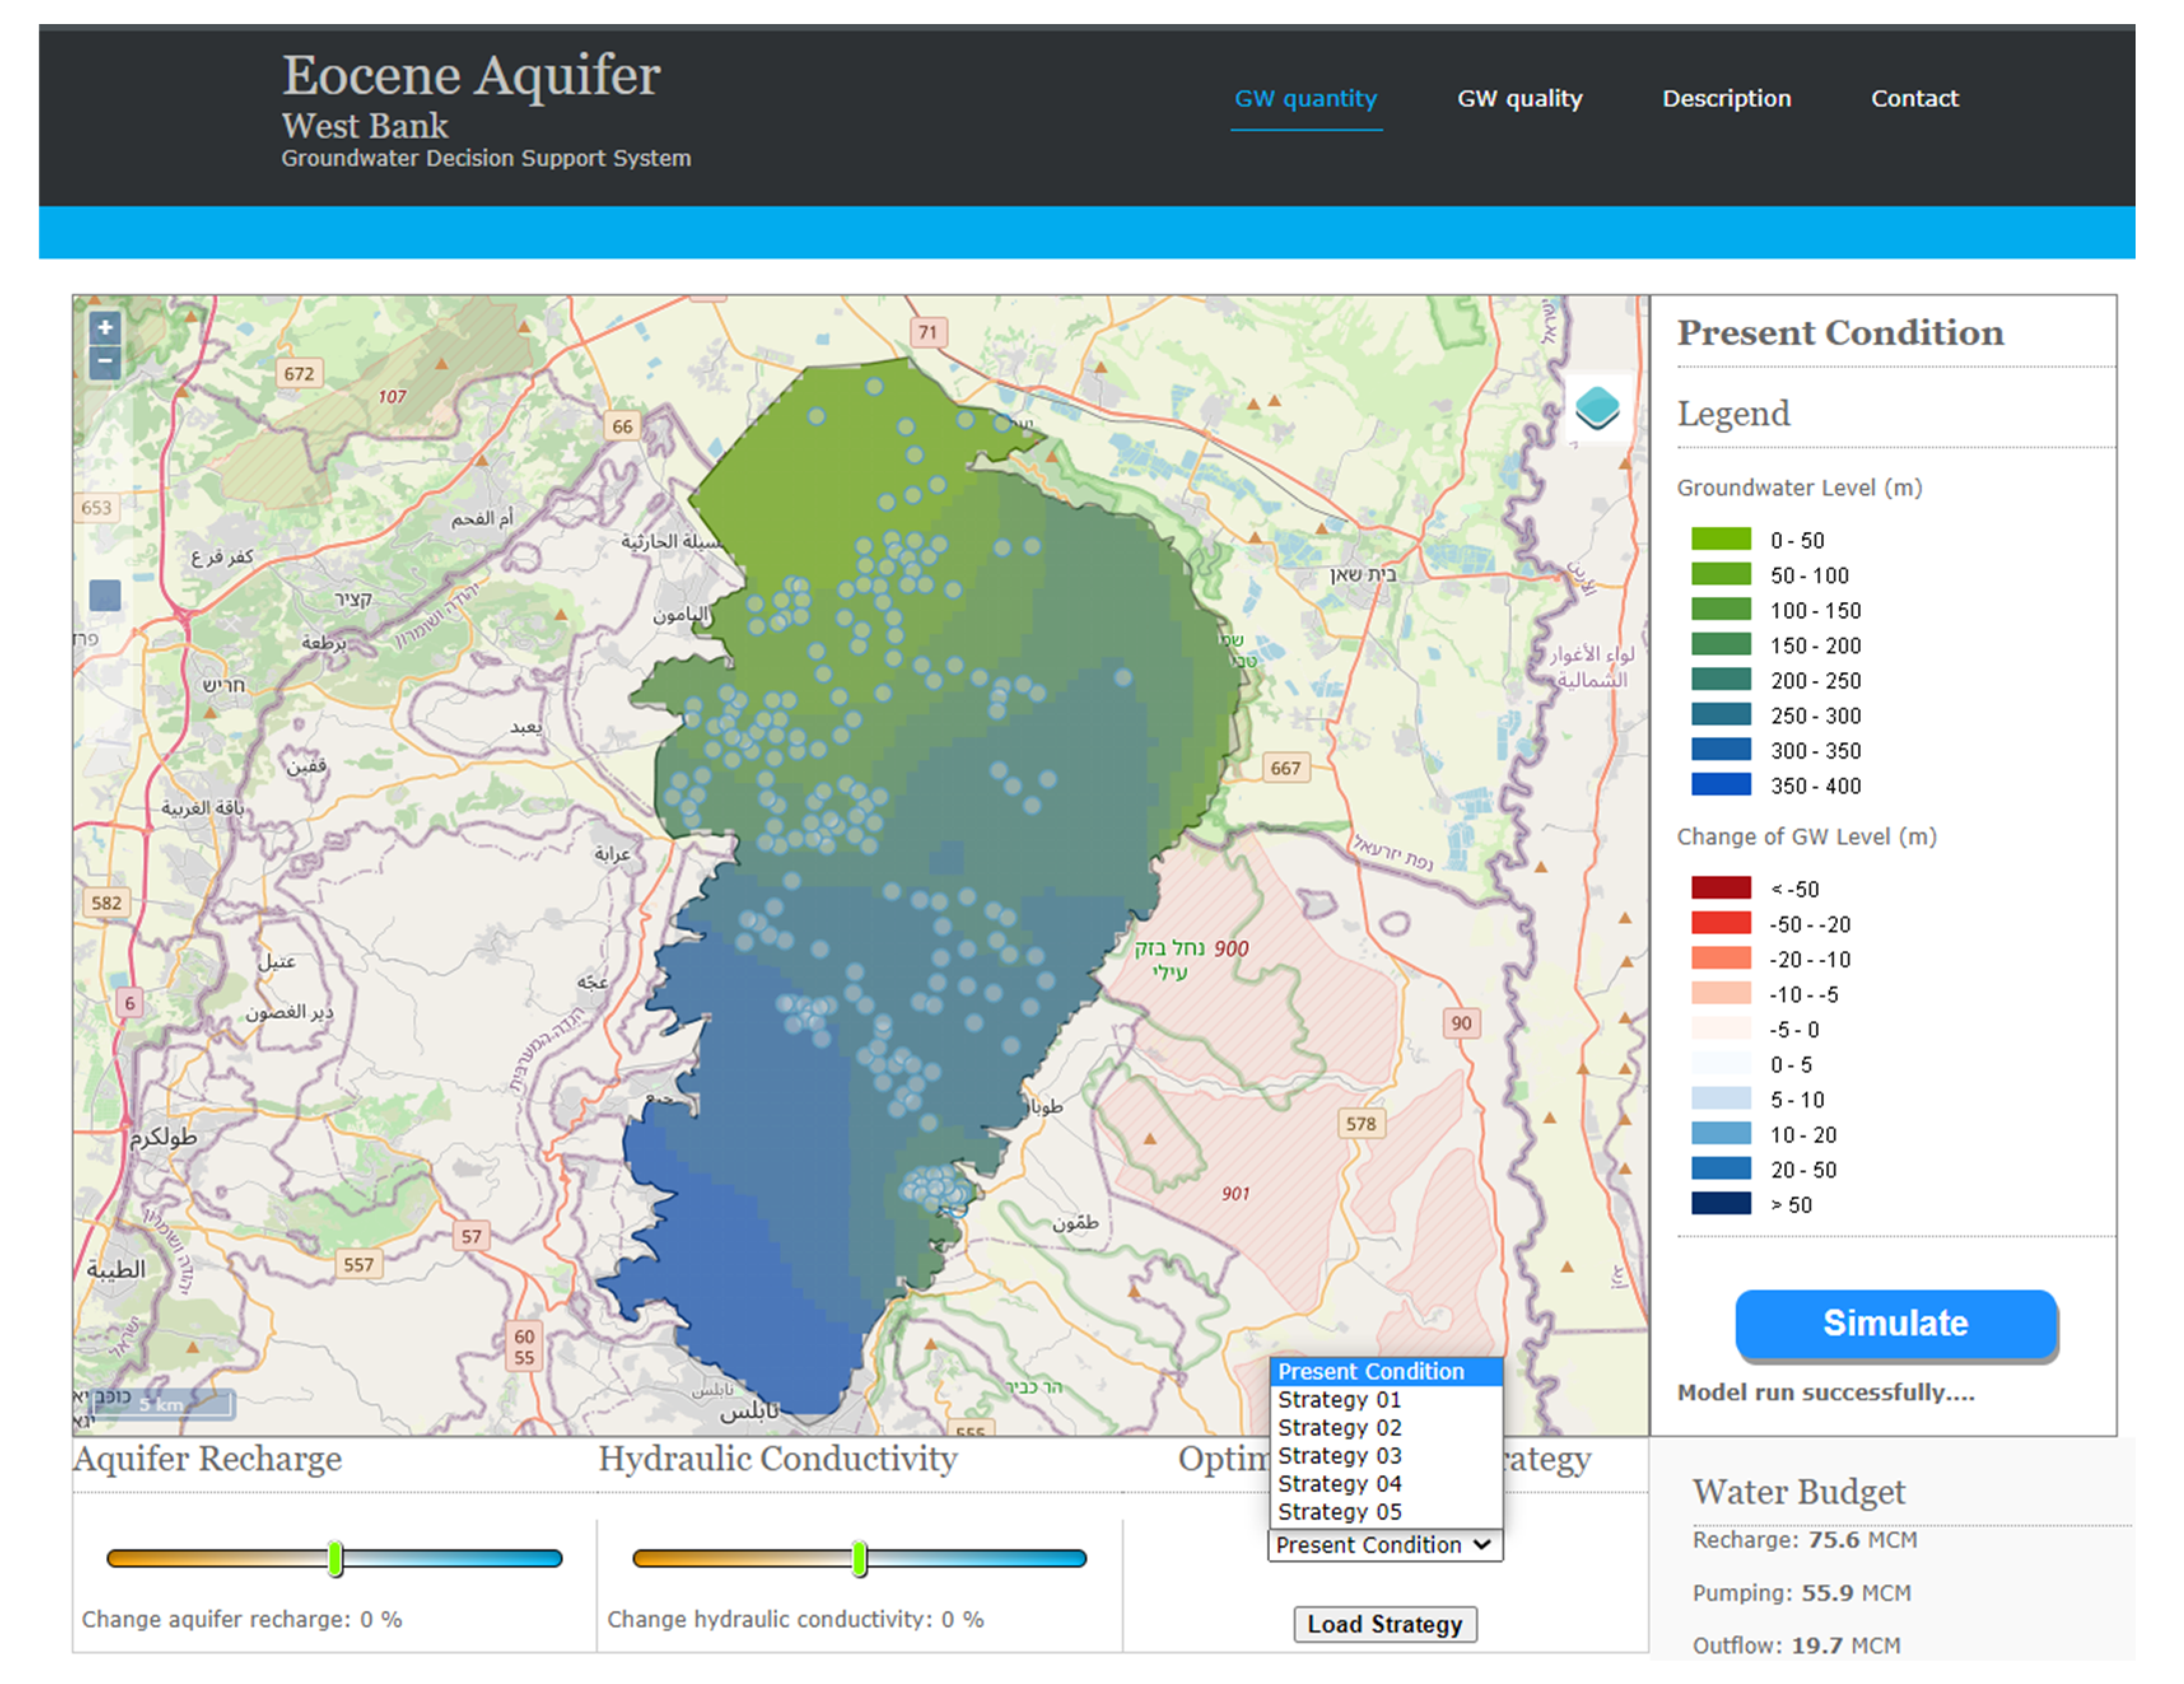This screenshot has height=1684, width=2184.
Task: Click the Load Strategy button
Action: click(x=1384, y=1624)
